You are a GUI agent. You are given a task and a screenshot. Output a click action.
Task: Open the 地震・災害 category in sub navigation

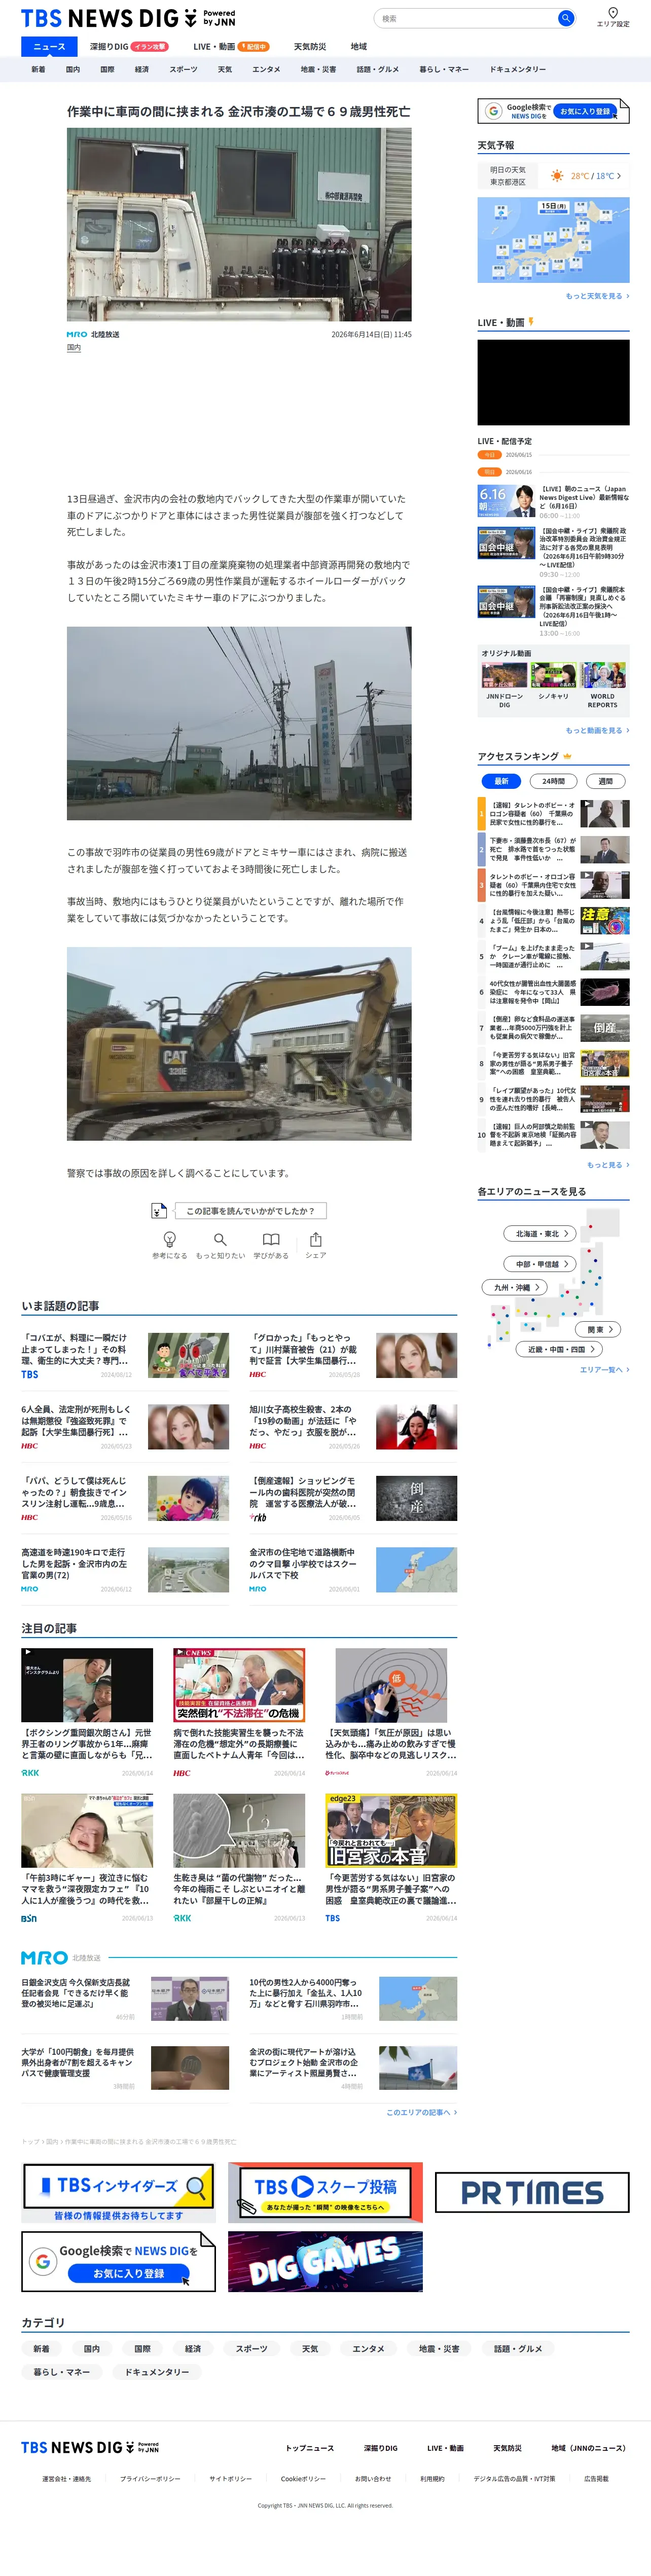pos(318,69)
